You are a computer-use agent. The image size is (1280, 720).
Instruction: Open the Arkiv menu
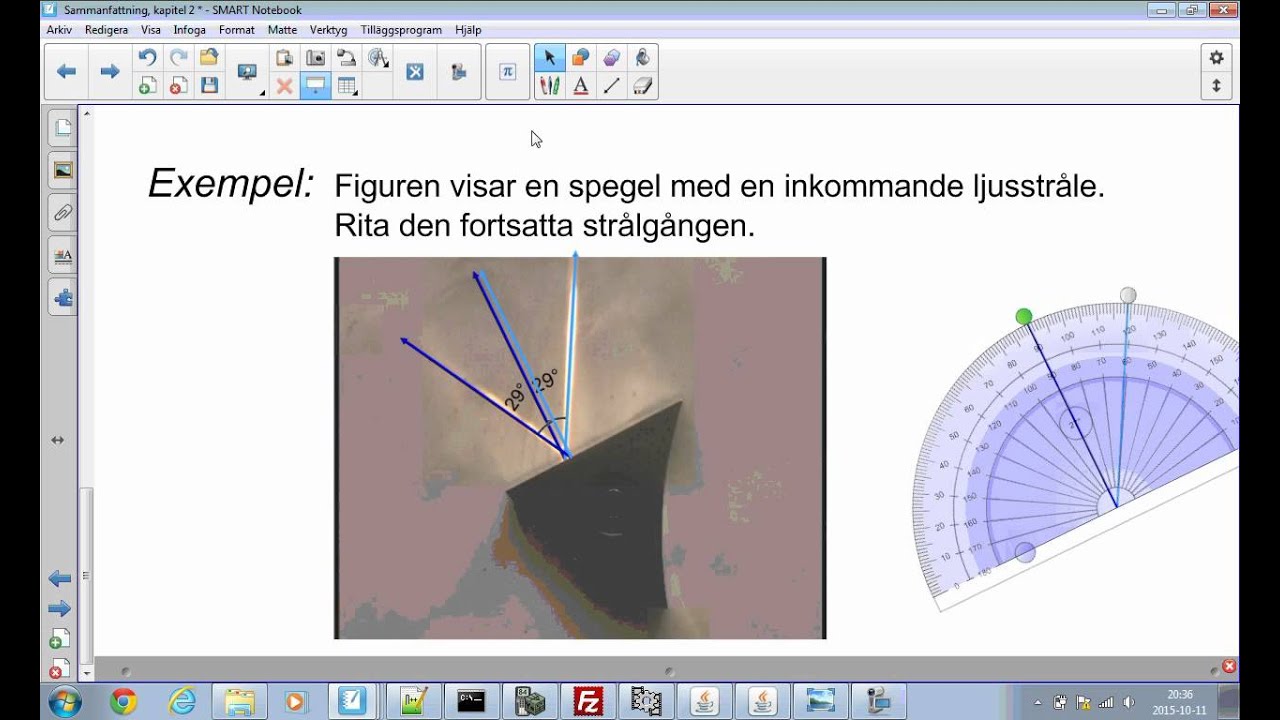coord(59,30)
